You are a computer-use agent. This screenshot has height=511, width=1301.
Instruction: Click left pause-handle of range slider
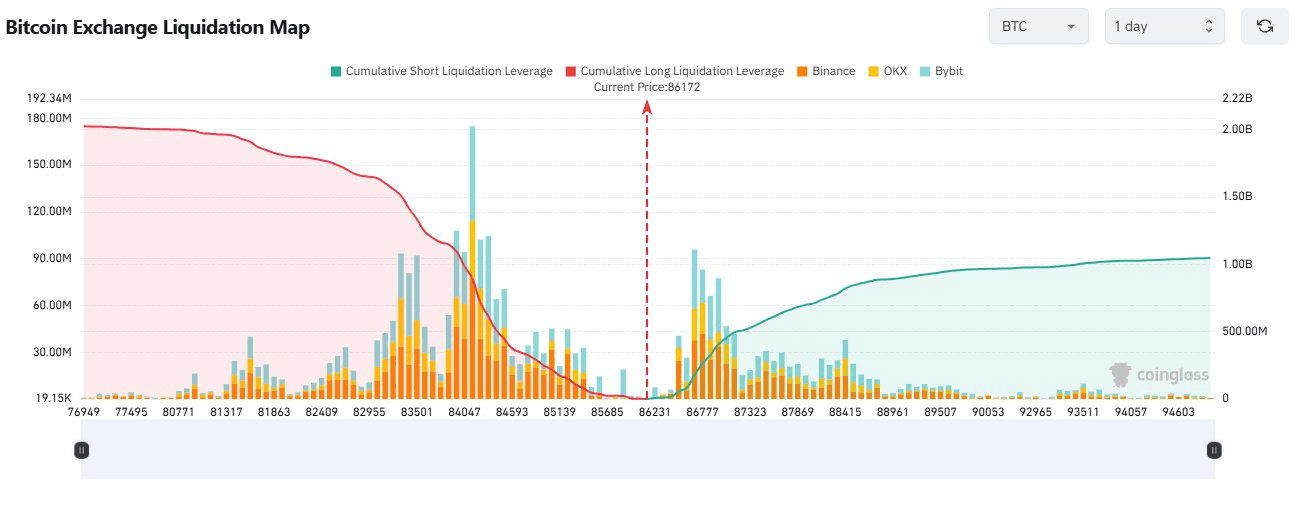point(82,450)
